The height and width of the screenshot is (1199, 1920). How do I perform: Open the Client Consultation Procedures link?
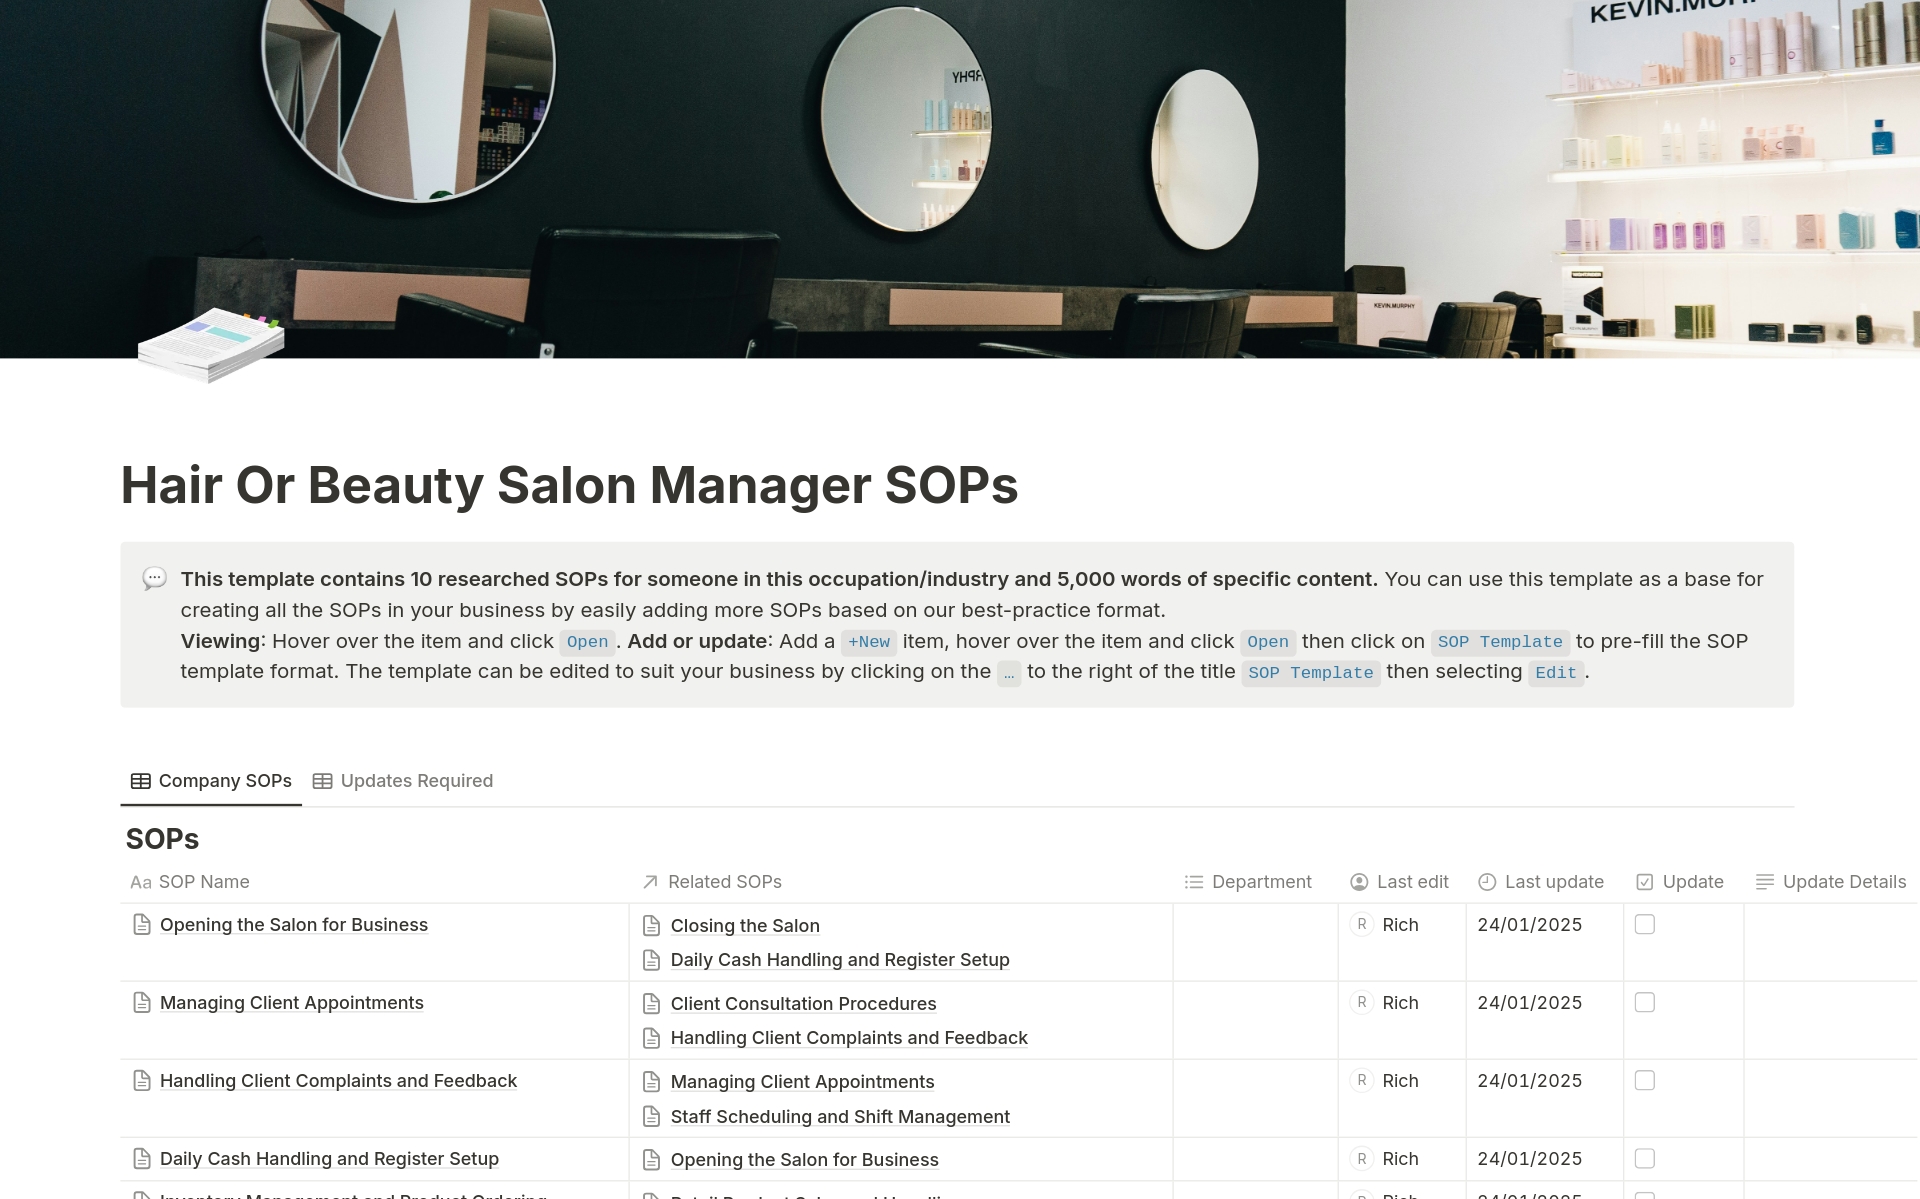click(803, 1003)
